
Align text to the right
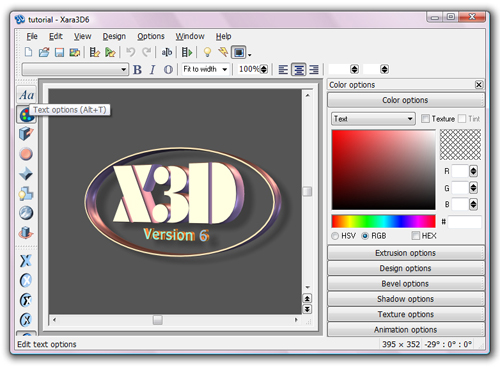pyautogui.click(x=314, y=69)
